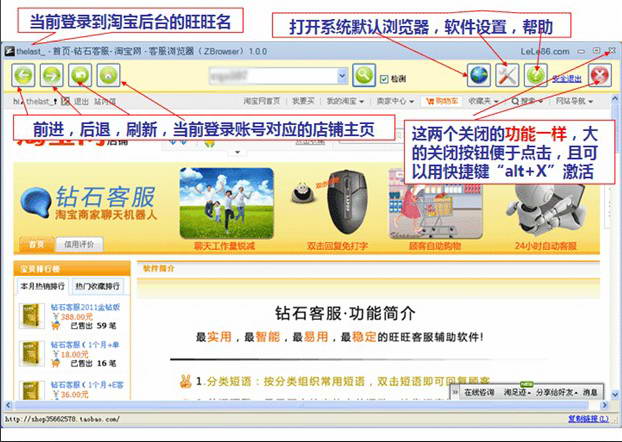Click the rabbit icon beside 1.分类短语
622x442 pixels.
185,381
